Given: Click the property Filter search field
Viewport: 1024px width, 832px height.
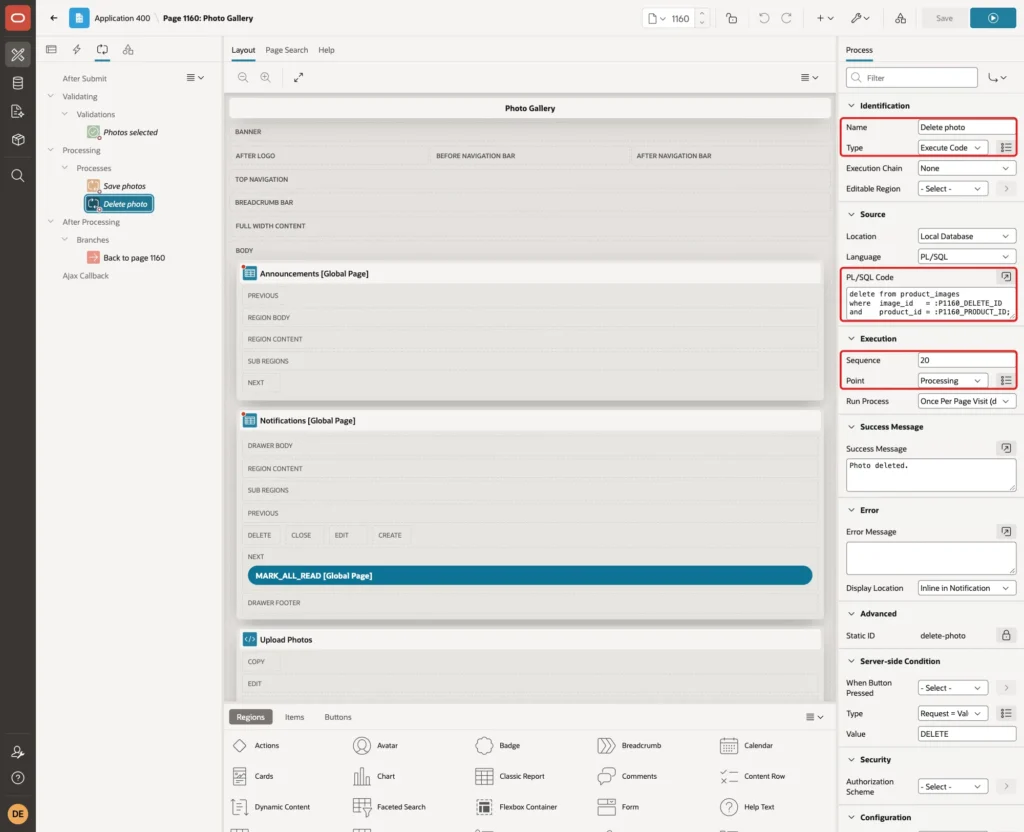Looking at the screenshot, I should [x=912, y=78].
